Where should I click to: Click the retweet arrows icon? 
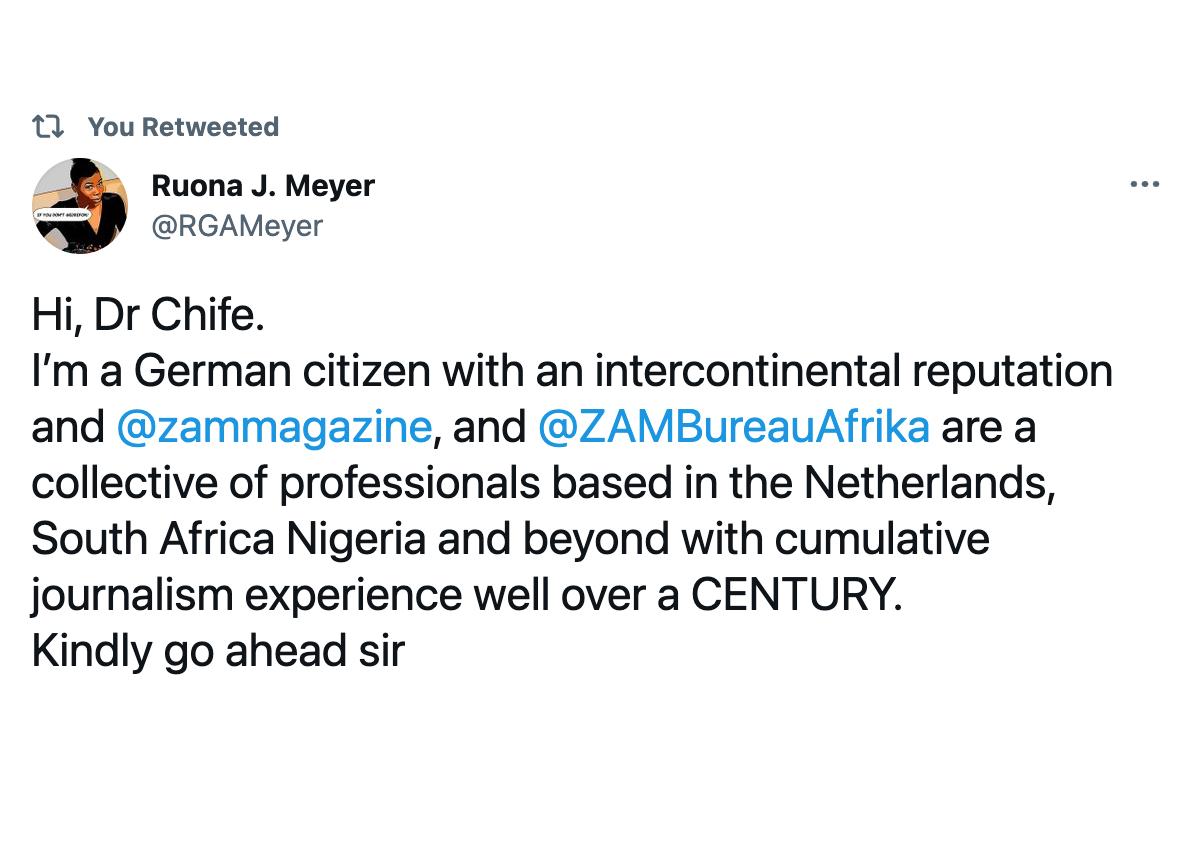48,127
